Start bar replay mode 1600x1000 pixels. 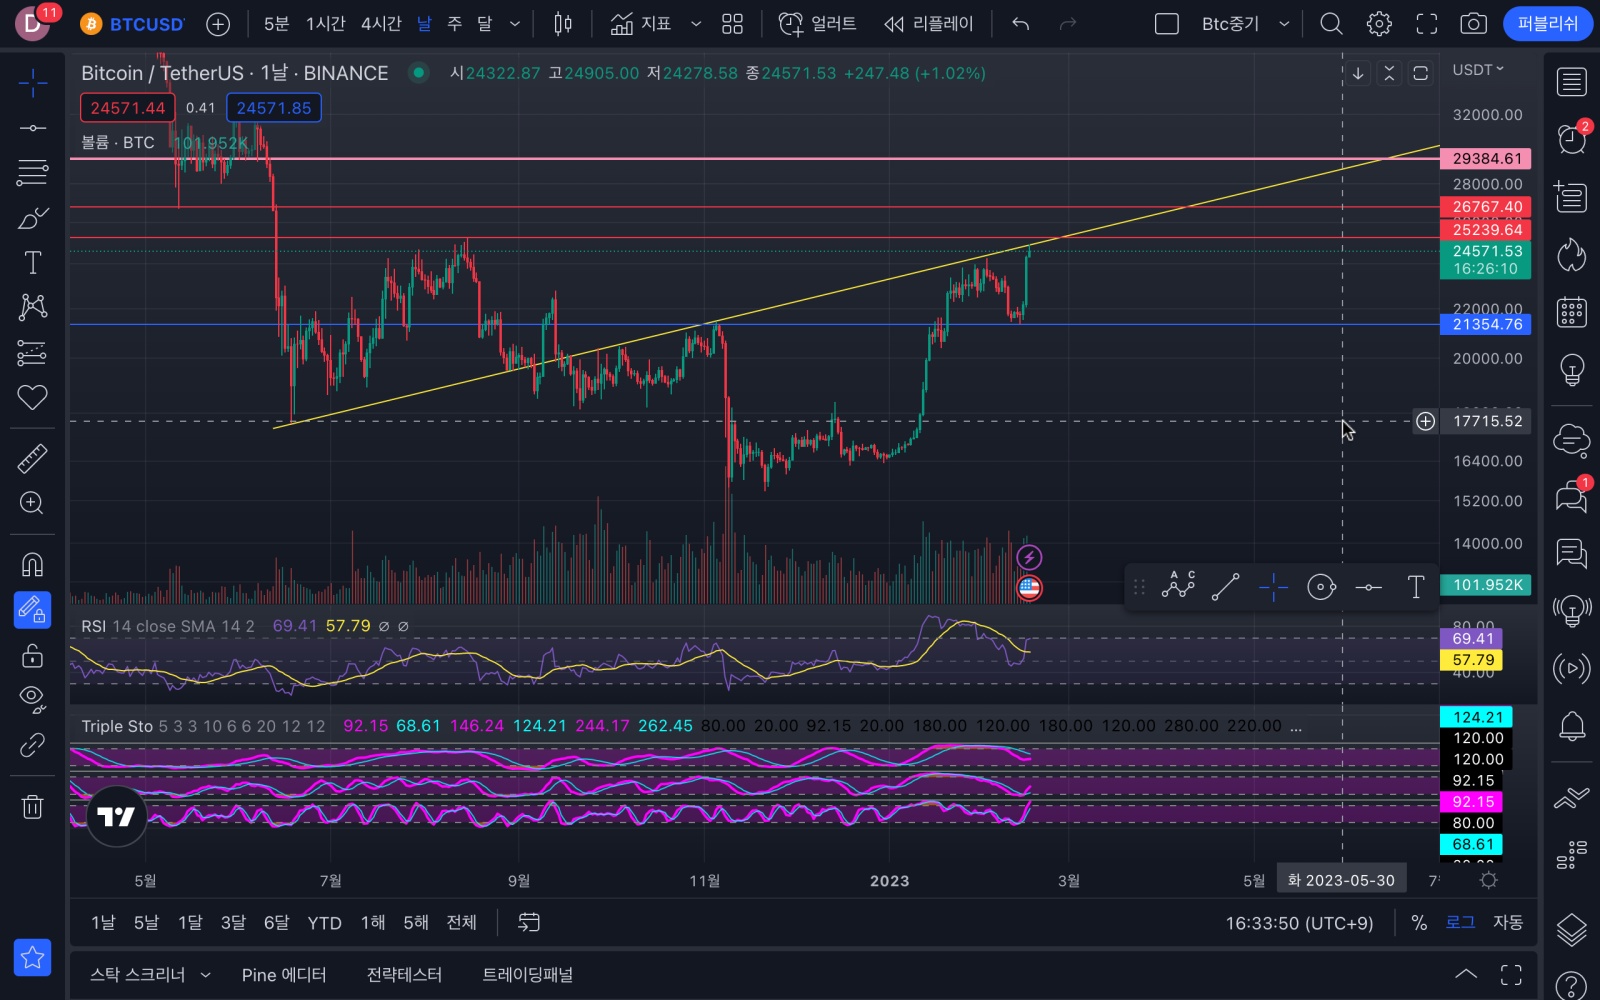928,24
